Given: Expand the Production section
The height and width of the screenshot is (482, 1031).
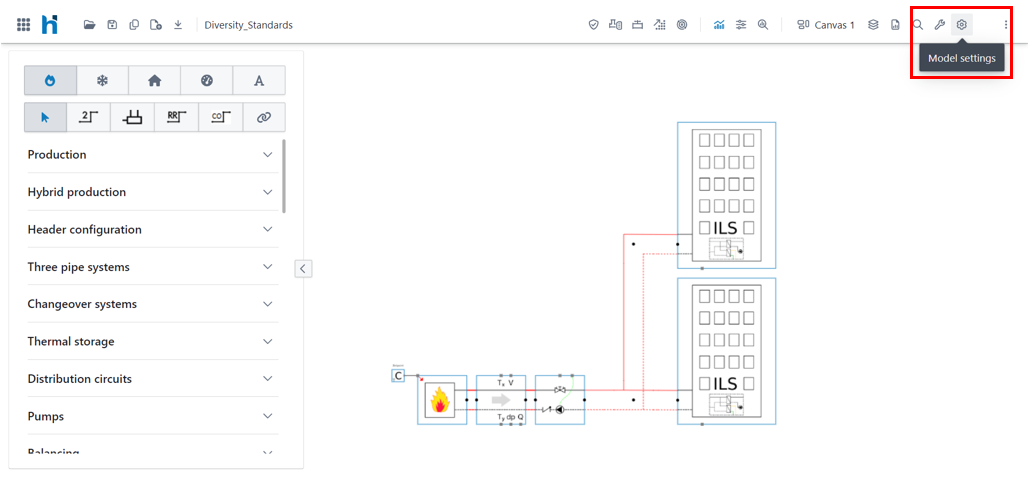Looking at the screenshot, I should pos(150,155).
